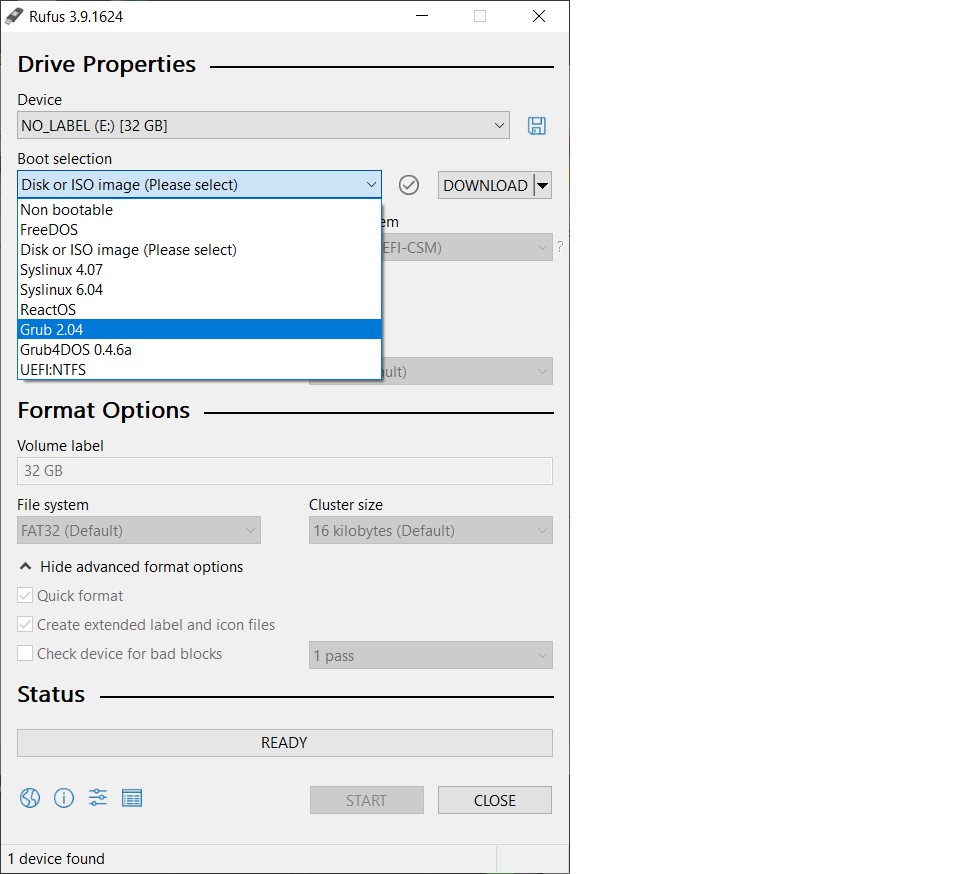The height and width of the screenshot is (874, 960).
Task: Toggle Create extended label and icon files
Action: 25,624
